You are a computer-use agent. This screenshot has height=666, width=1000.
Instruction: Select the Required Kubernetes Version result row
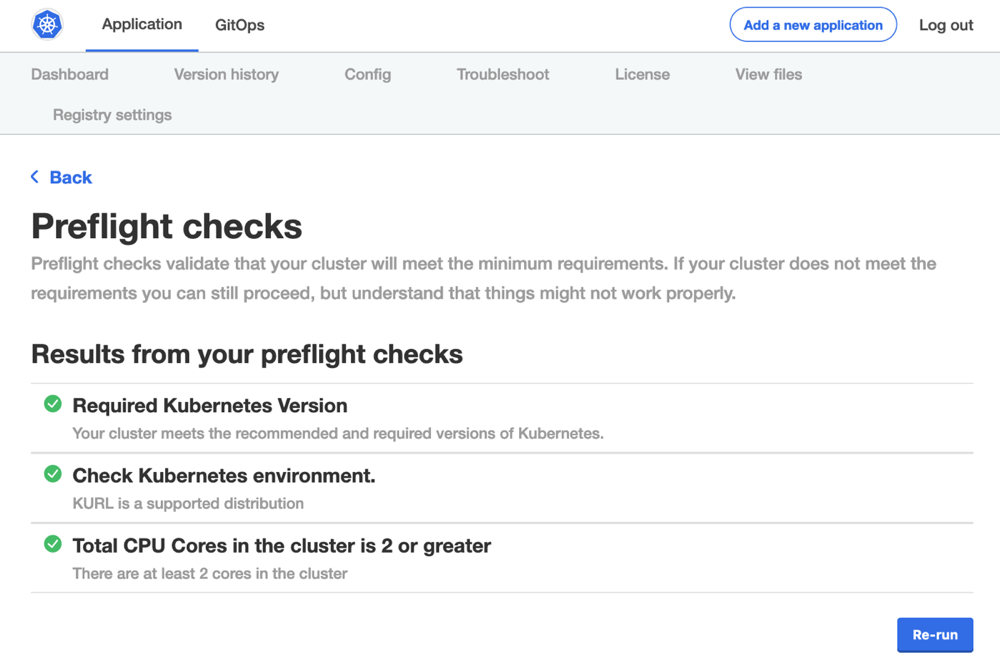(x=501, y=419)
